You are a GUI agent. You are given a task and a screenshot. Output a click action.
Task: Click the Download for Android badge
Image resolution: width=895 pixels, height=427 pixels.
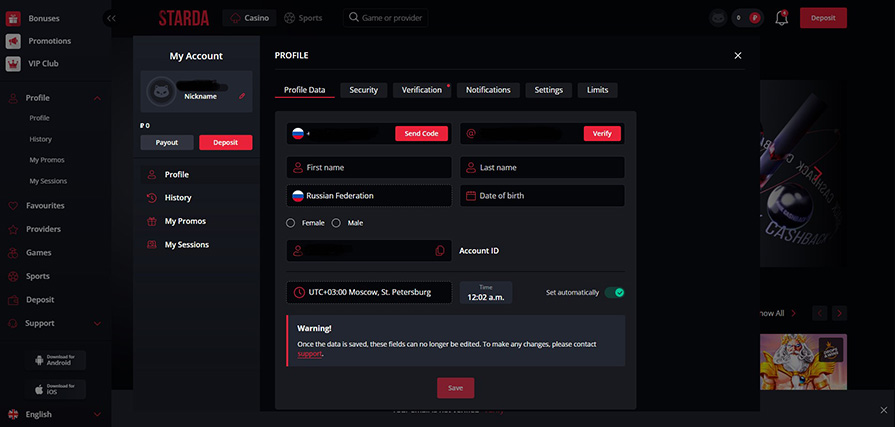pos(57,360)
